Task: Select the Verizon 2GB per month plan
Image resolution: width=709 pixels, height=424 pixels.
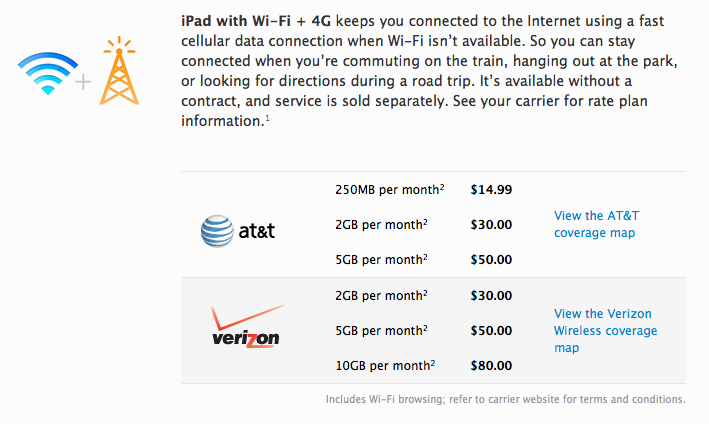Action: (381, 296)
